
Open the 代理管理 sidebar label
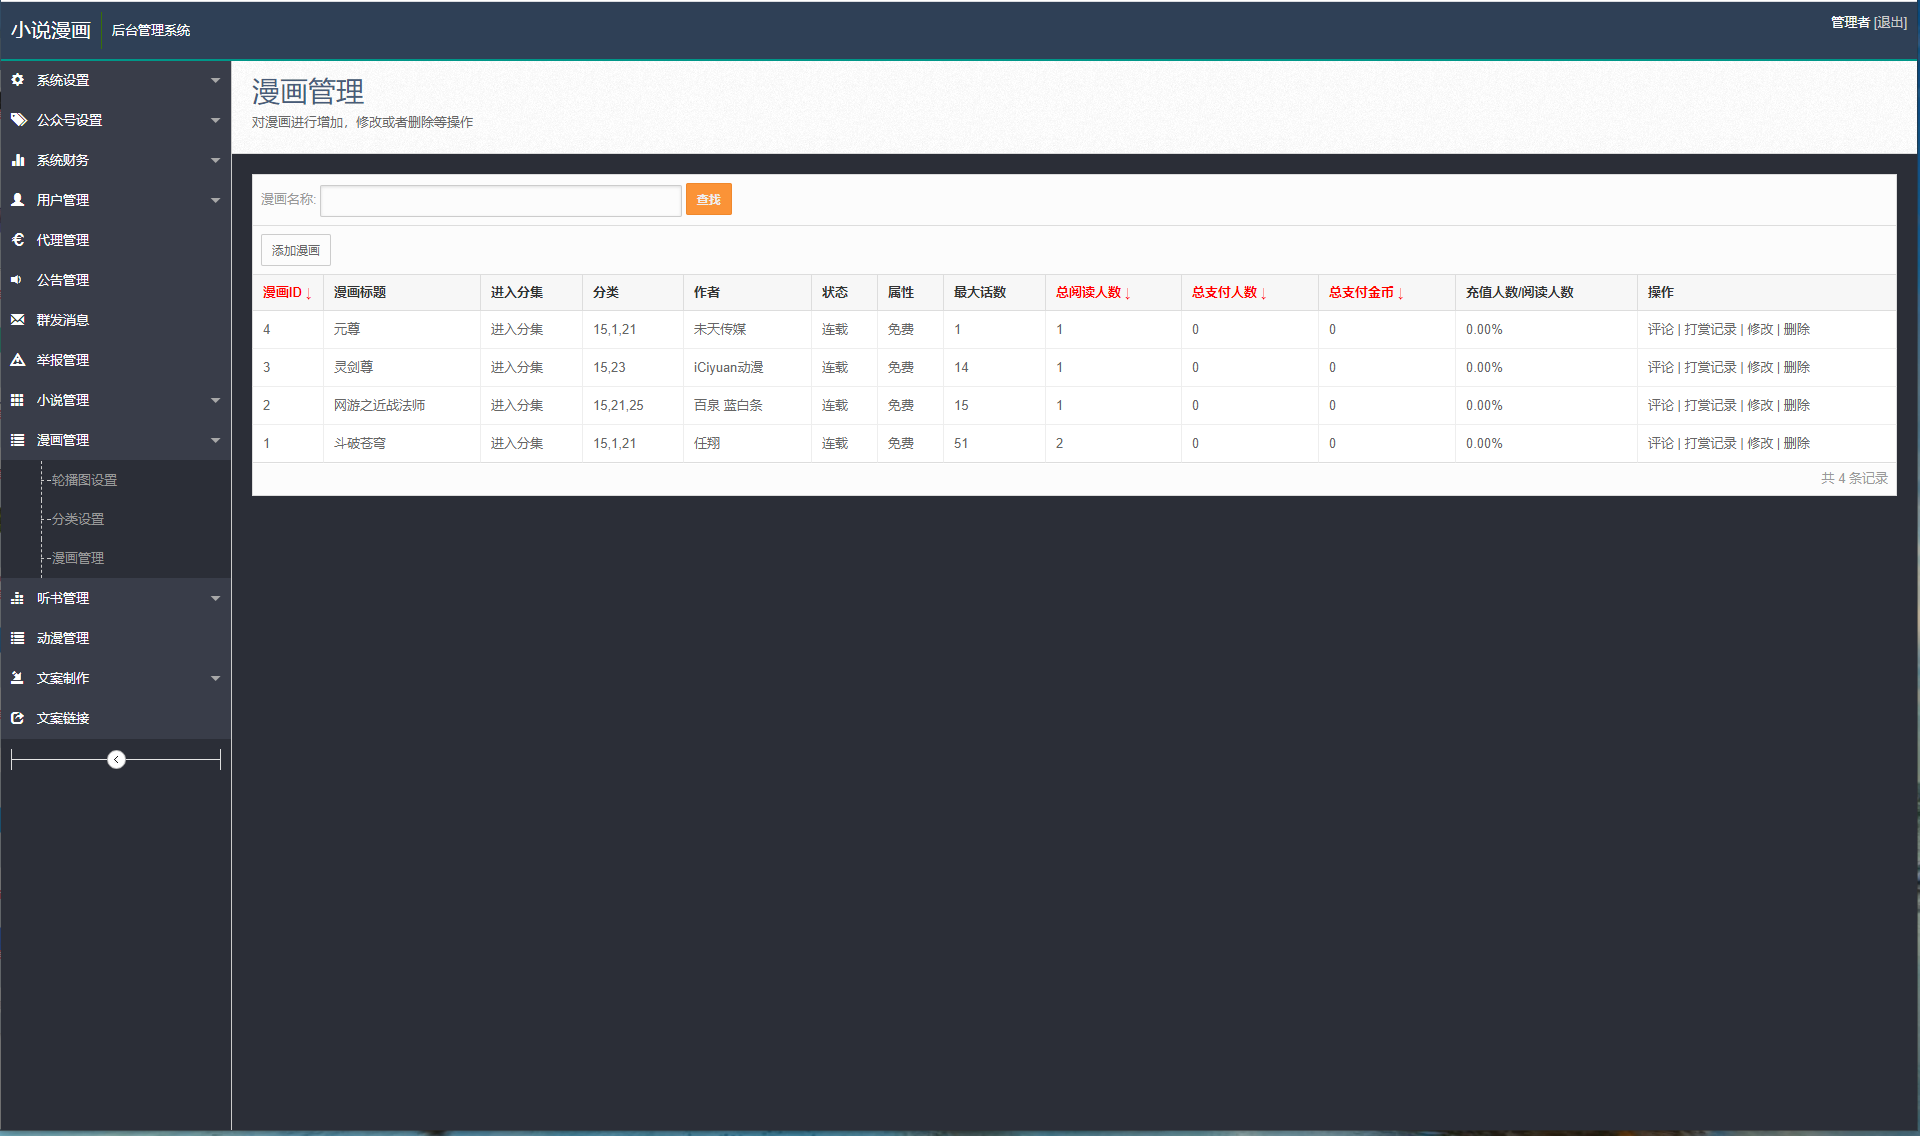63,240
